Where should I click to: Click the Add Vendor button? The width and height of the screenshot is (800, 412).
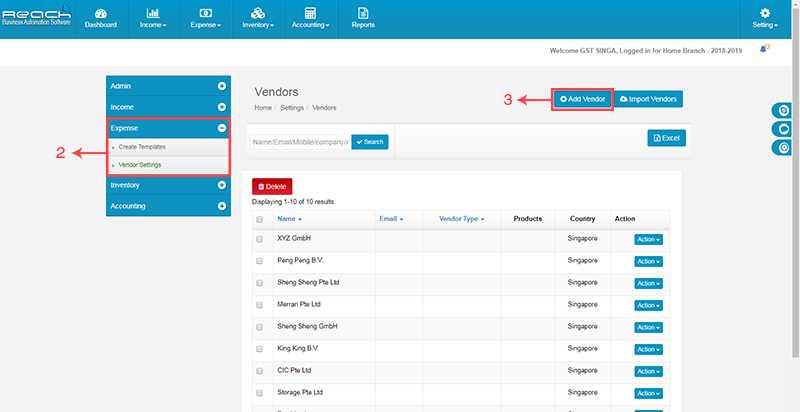[583, 99]
